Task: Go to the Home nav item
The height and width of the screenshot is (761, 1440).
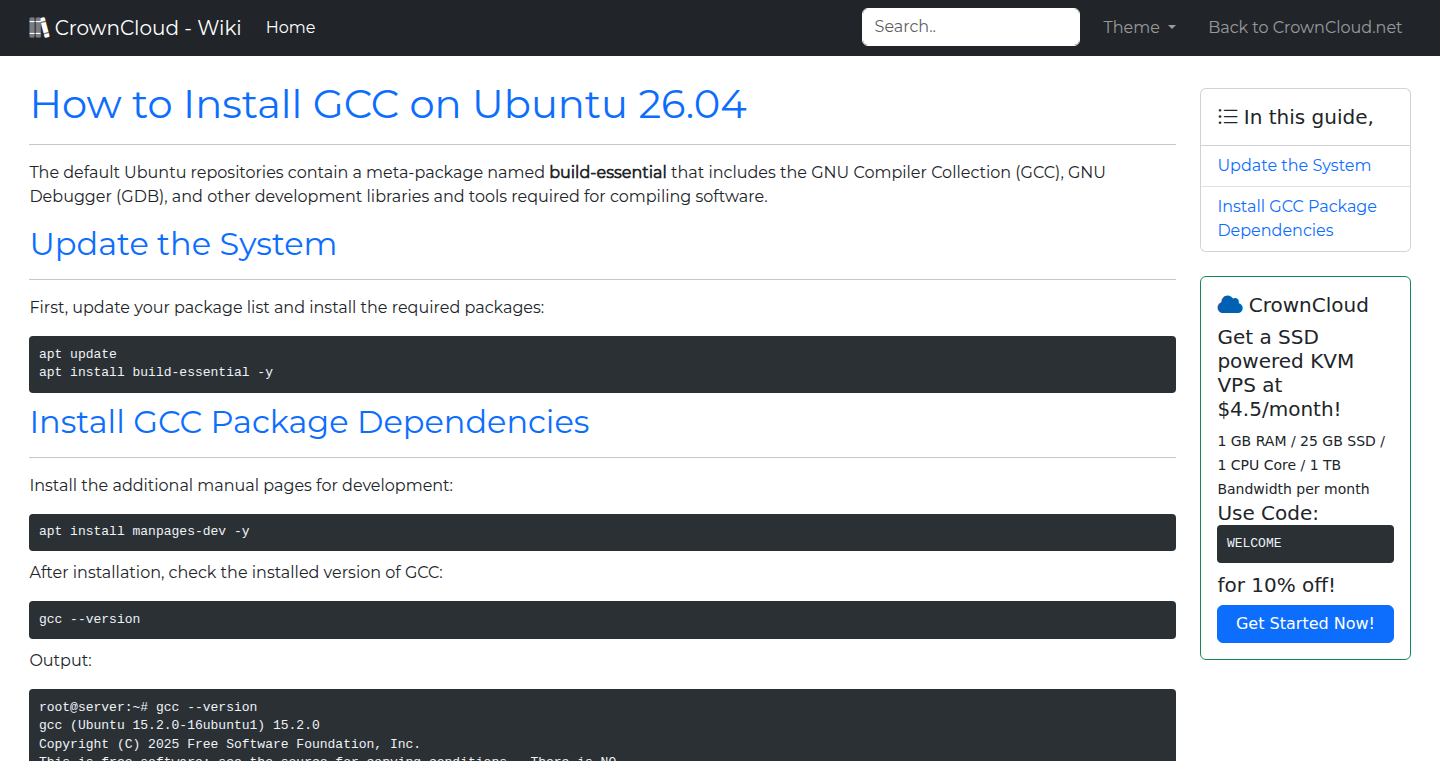Action: click(291, 27)
